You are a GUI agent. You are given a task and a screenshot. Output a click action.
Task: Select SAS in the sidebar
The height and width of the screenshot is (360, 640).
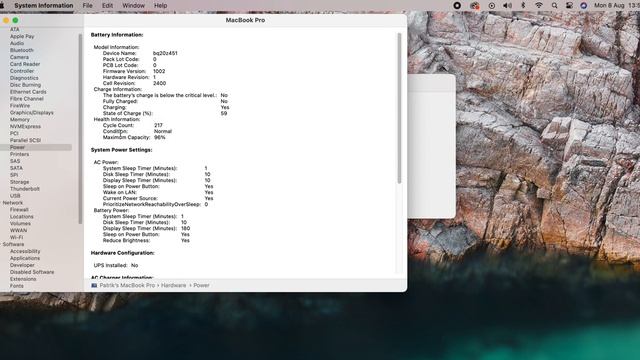(15, 161)
